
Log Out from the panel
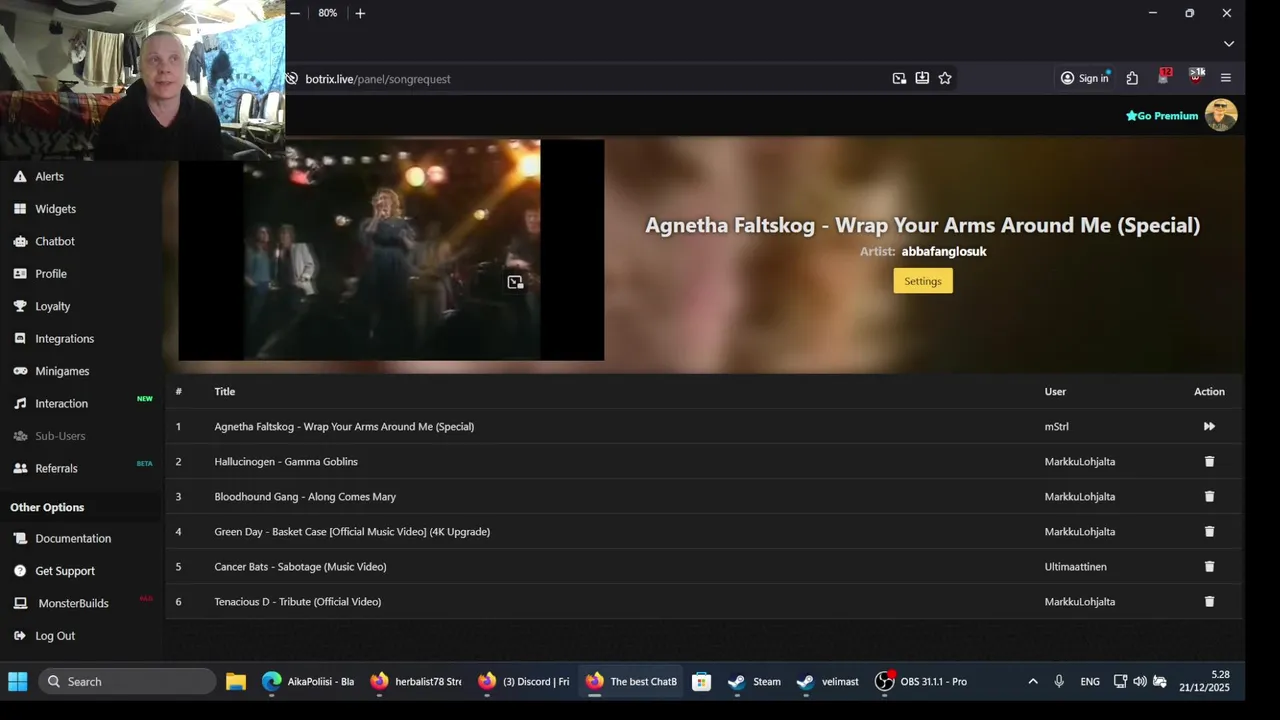[45, 636]
